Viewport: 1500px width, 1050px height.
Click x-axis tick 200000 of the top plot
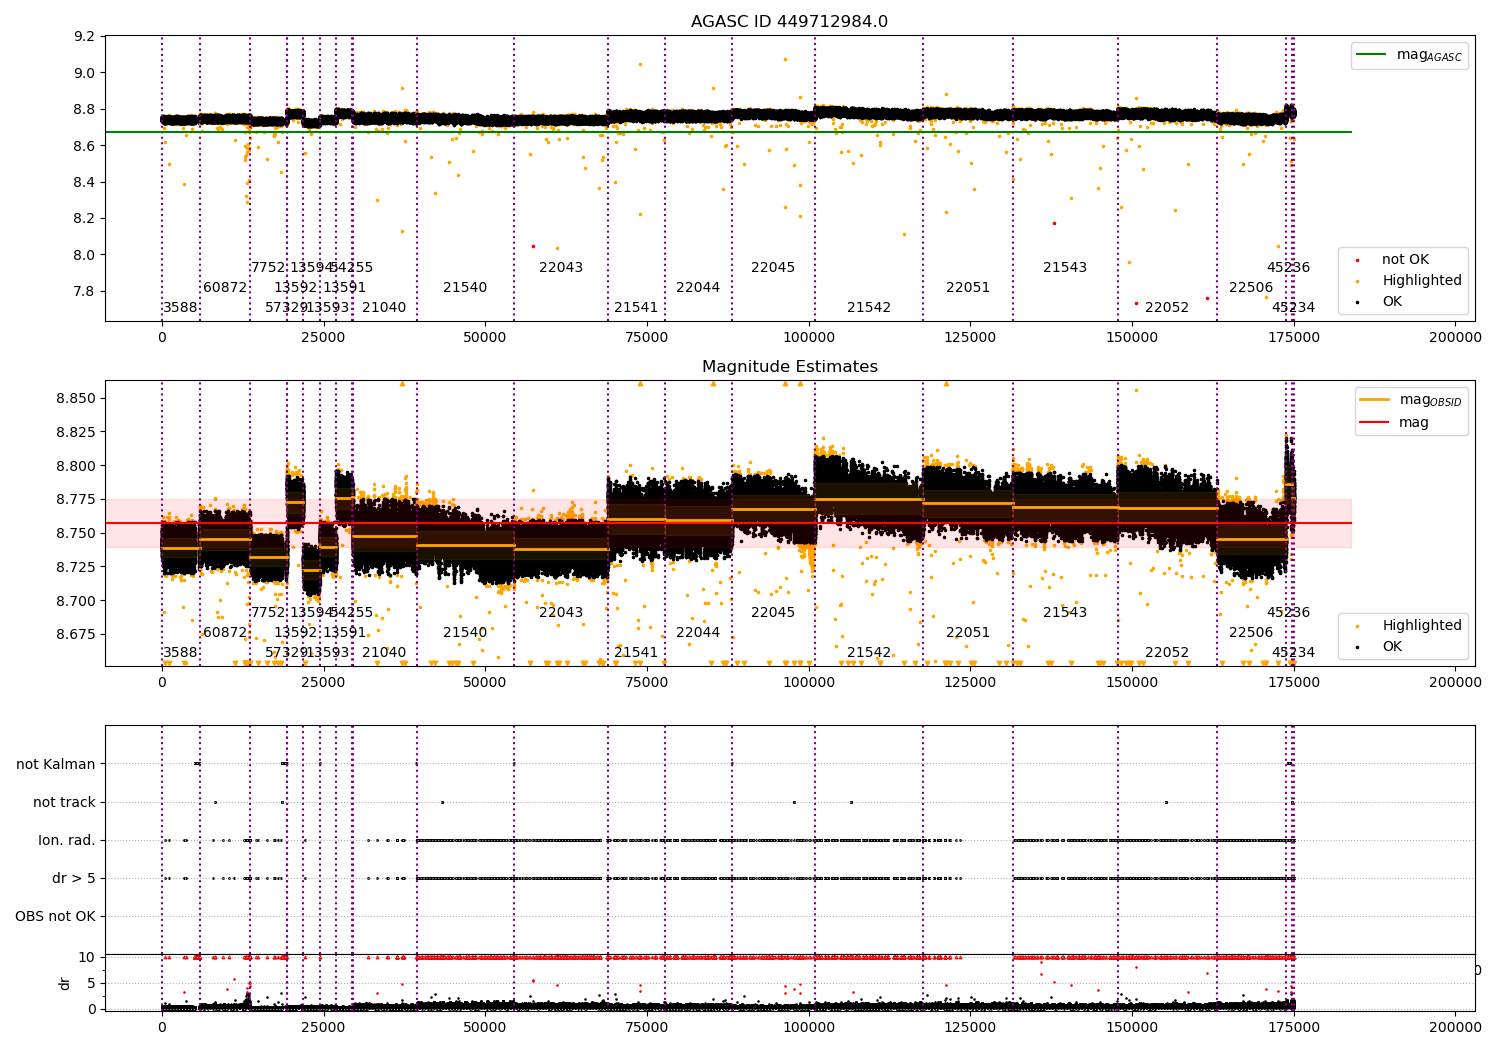click(x=1455, y=338)
